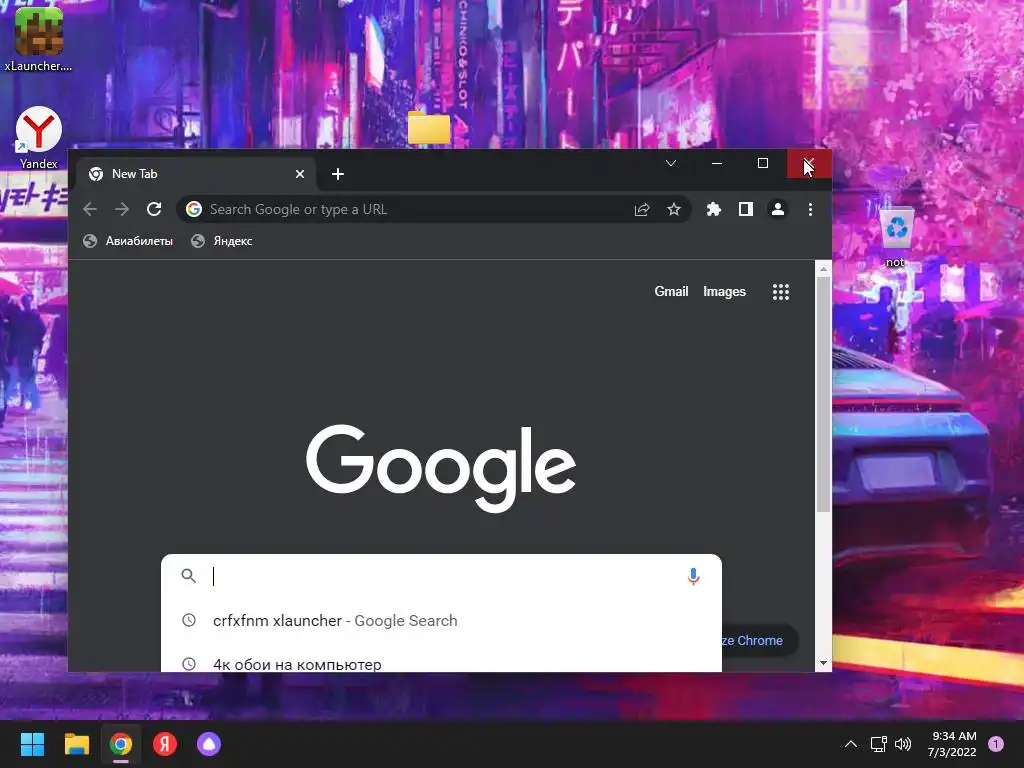Start voice search with the microphone
The width and height of the screenshot is (1024, 768).
(694, 576)
